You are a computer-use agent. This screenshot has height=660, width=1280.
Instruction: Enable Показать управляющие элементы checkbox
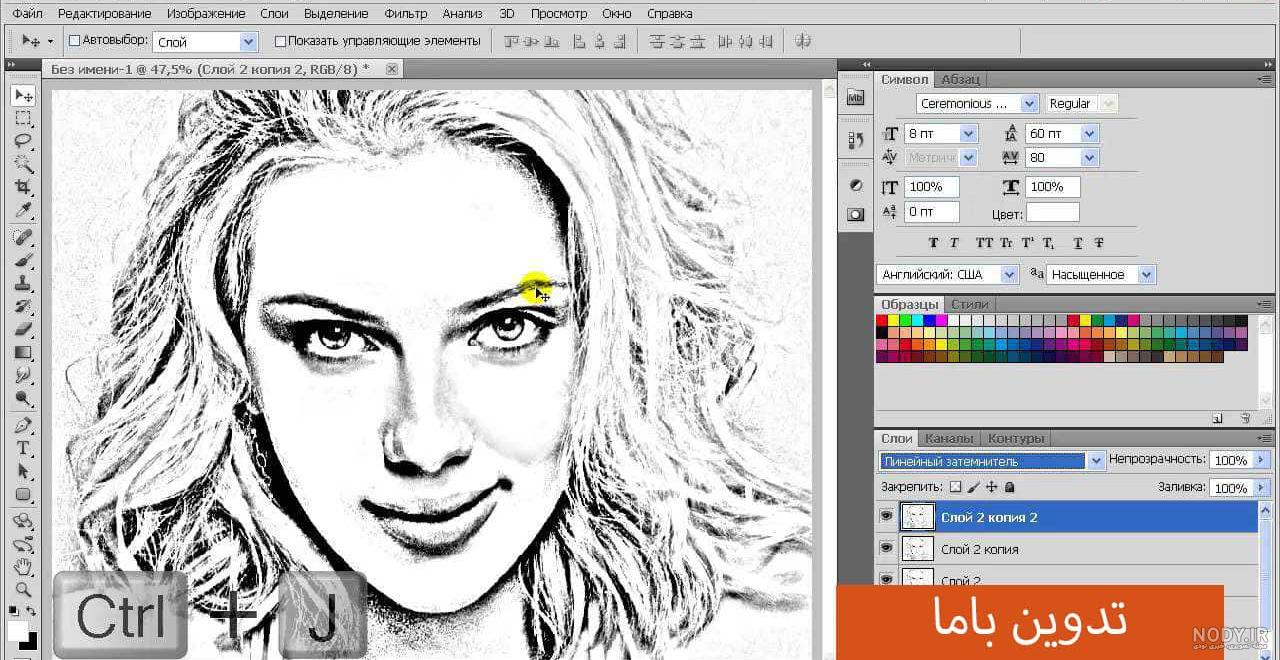(x=280, y=41)
